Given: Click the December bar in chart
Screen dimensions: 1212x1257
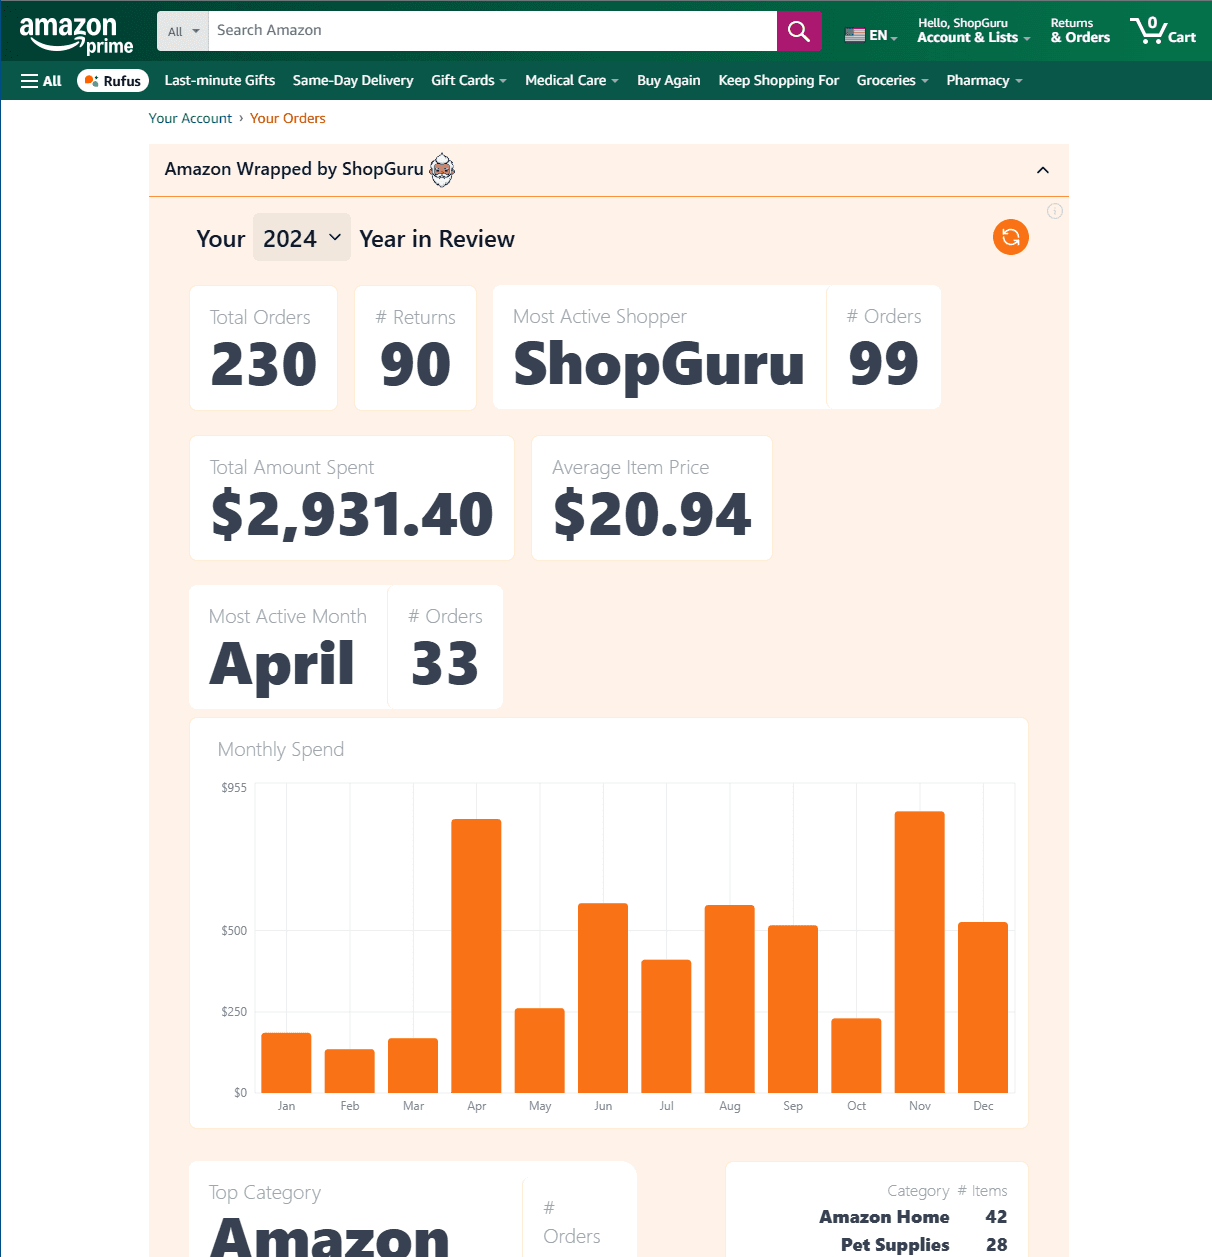Looking at the screenshot, I should [x=983, y=1007].
